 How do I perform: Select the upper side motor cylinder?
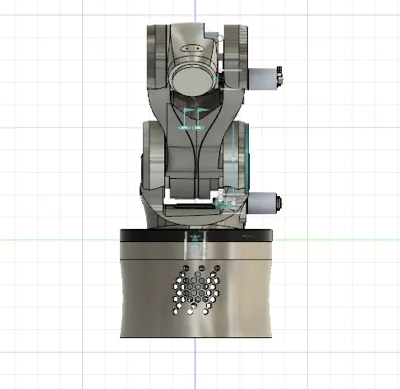pos(263,79)
